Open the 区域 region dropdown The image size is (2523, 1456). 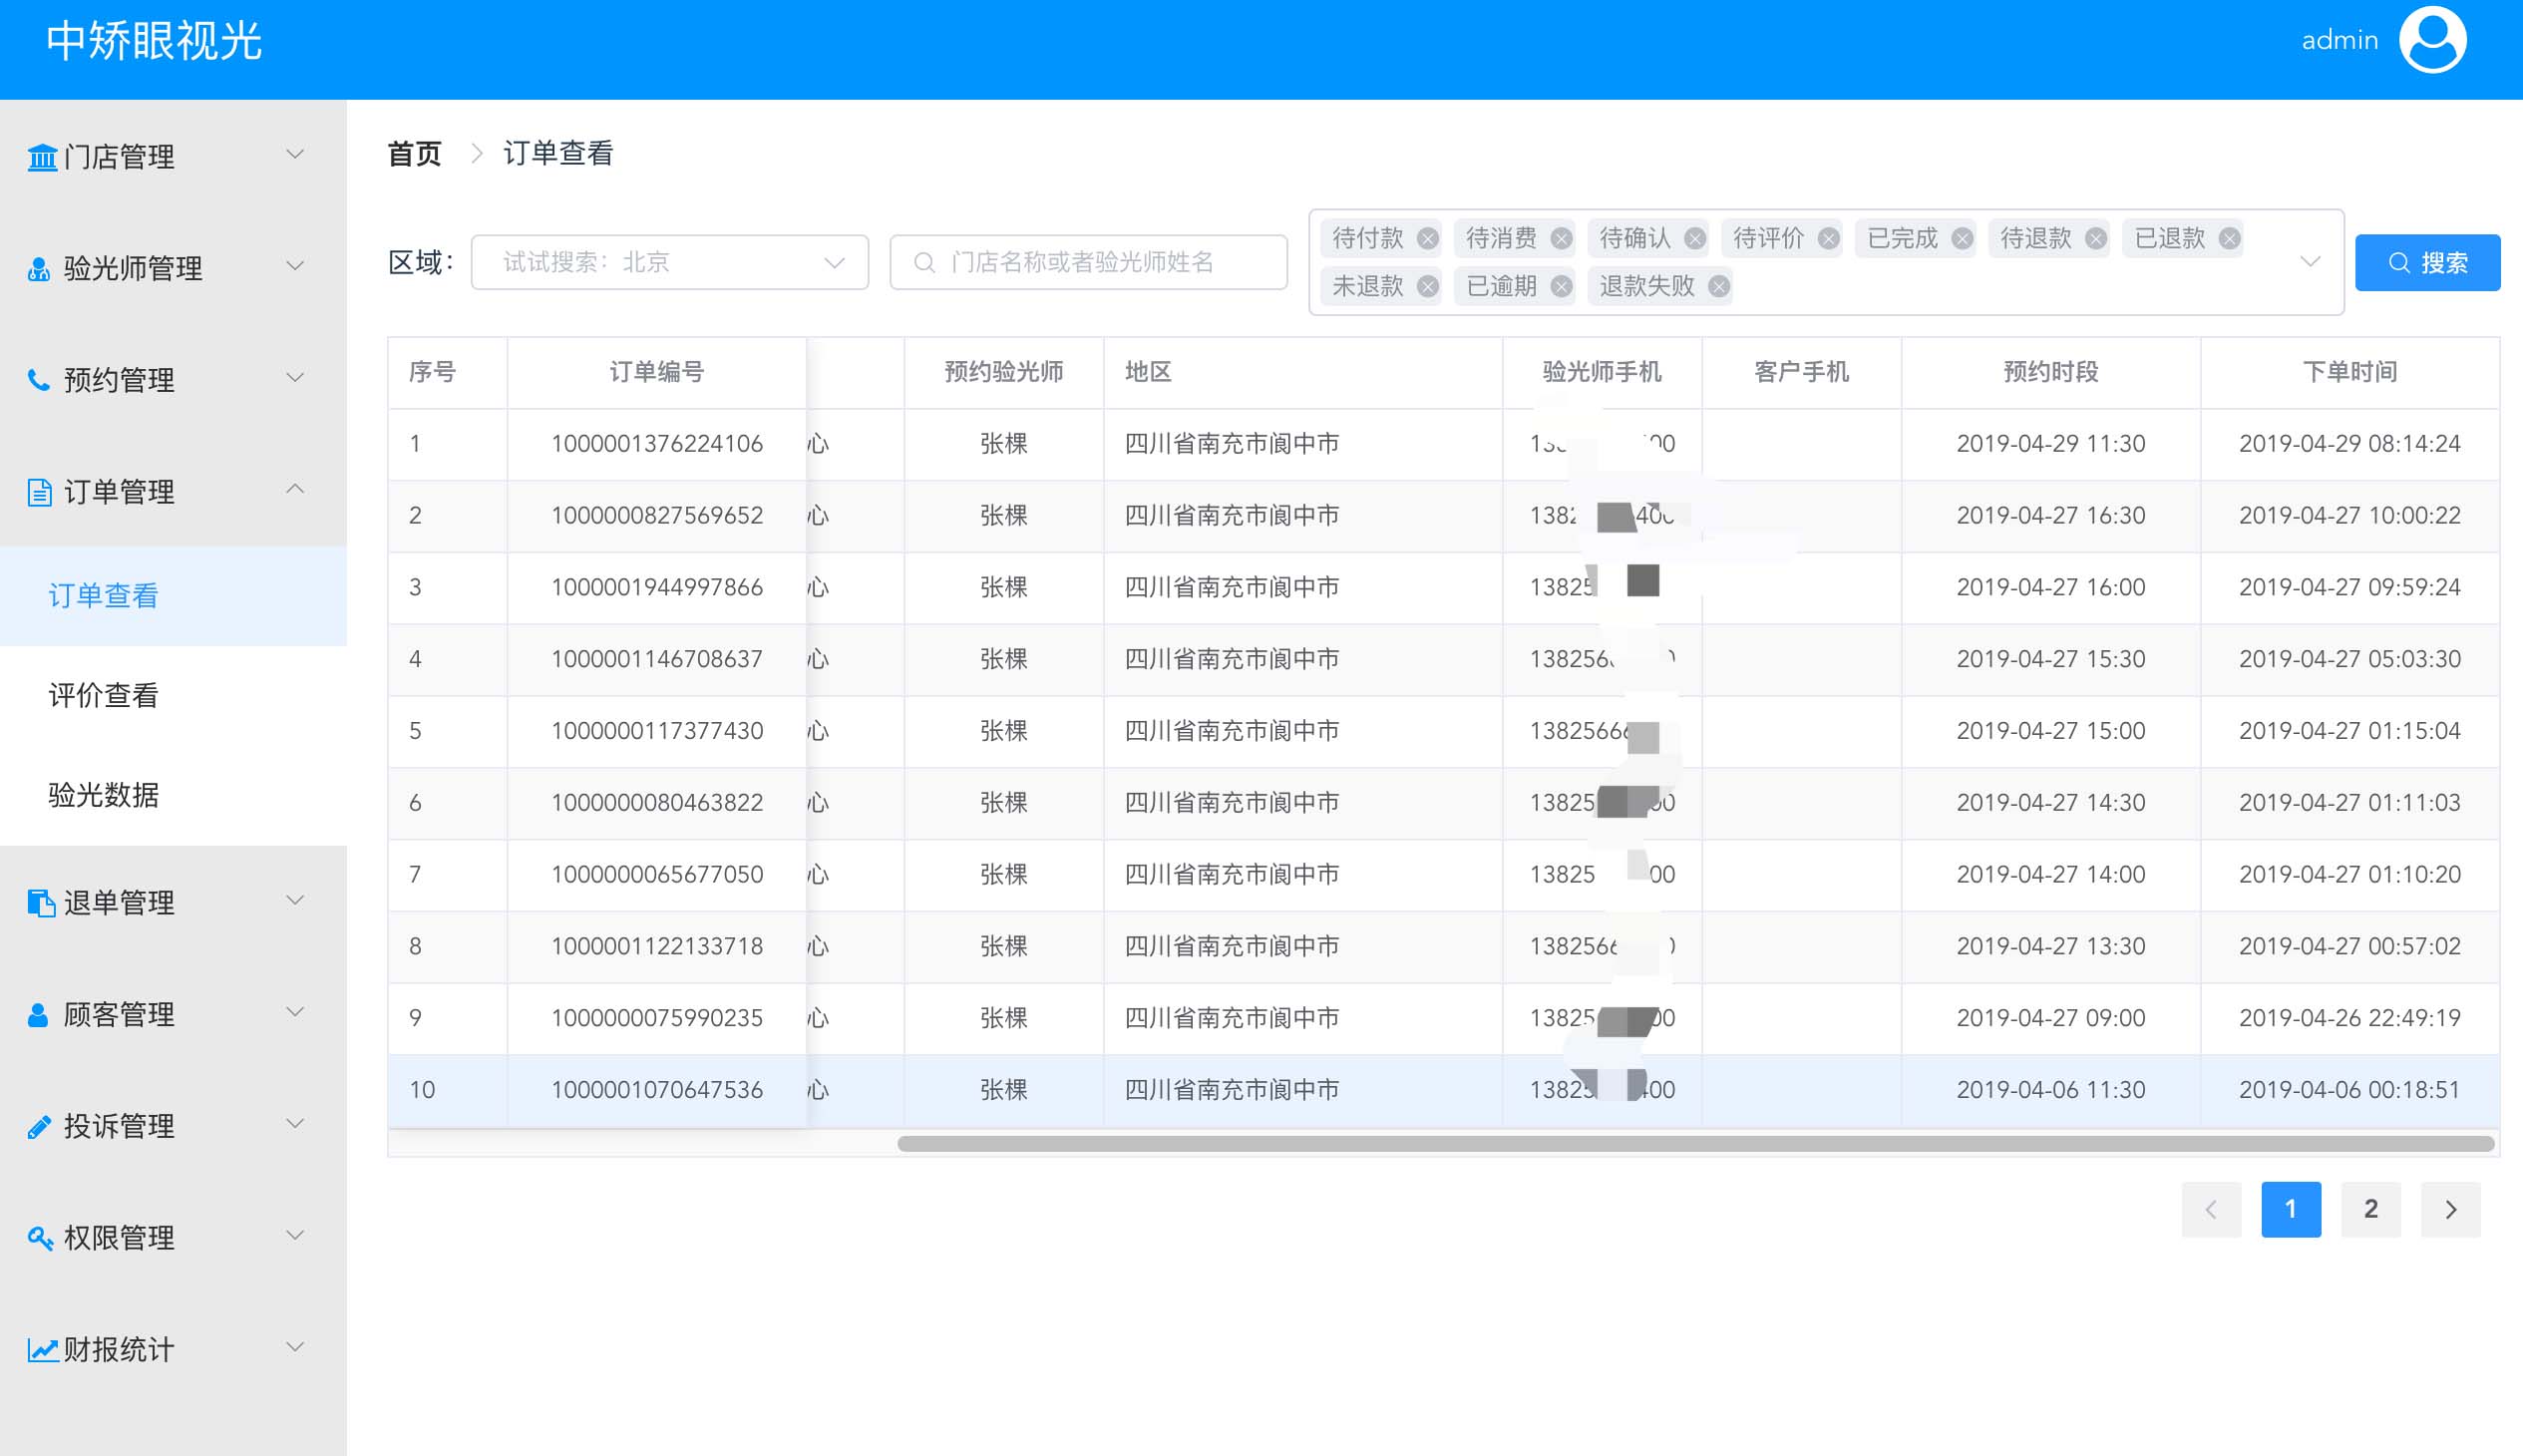(x=669, y=262)
